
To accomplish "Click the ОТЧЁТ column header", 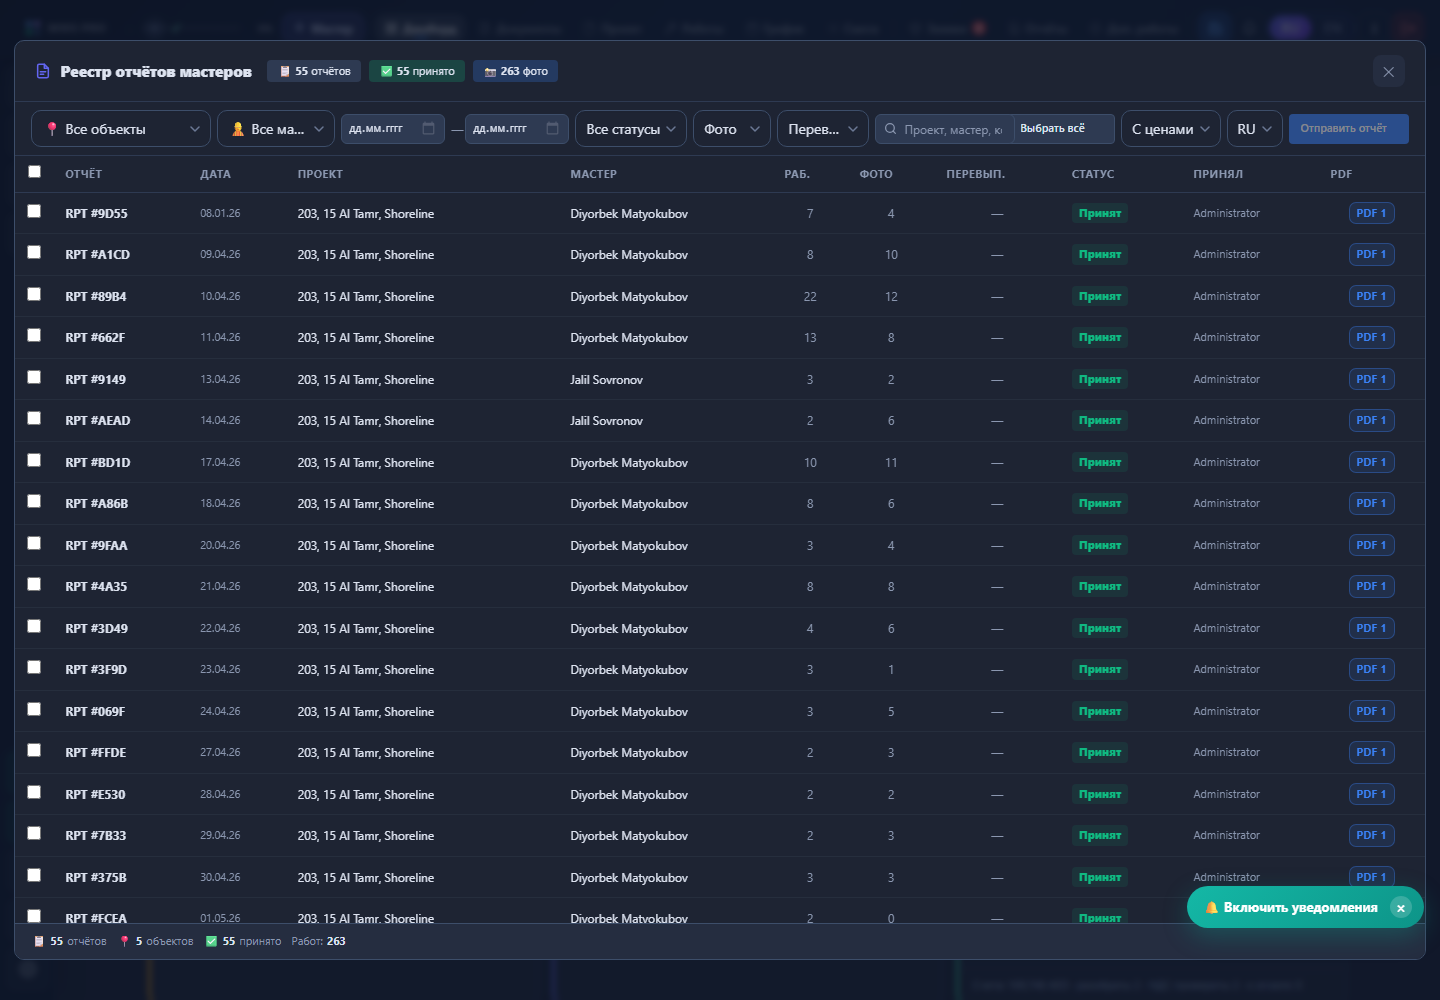I will pos(83,174).
